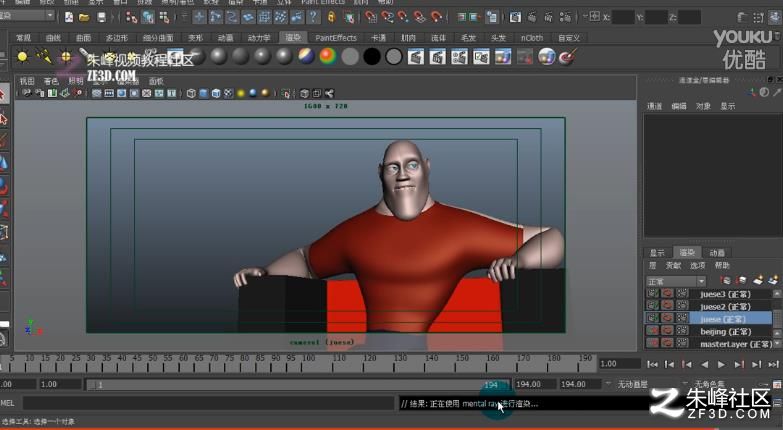Play animation backwards
Screen dimensions: 783x430
click(704, 365)
